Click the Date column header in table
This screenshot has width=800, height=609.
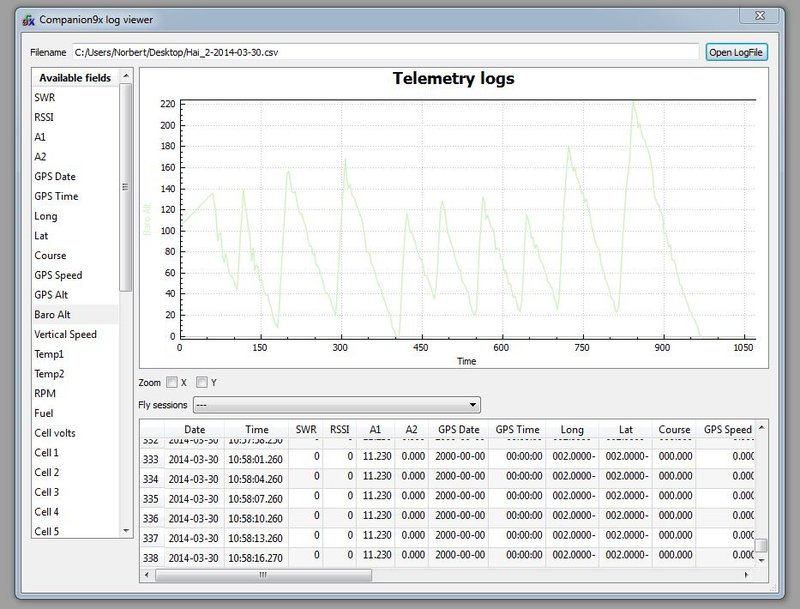pyautogui.click(x=194, y=429)
